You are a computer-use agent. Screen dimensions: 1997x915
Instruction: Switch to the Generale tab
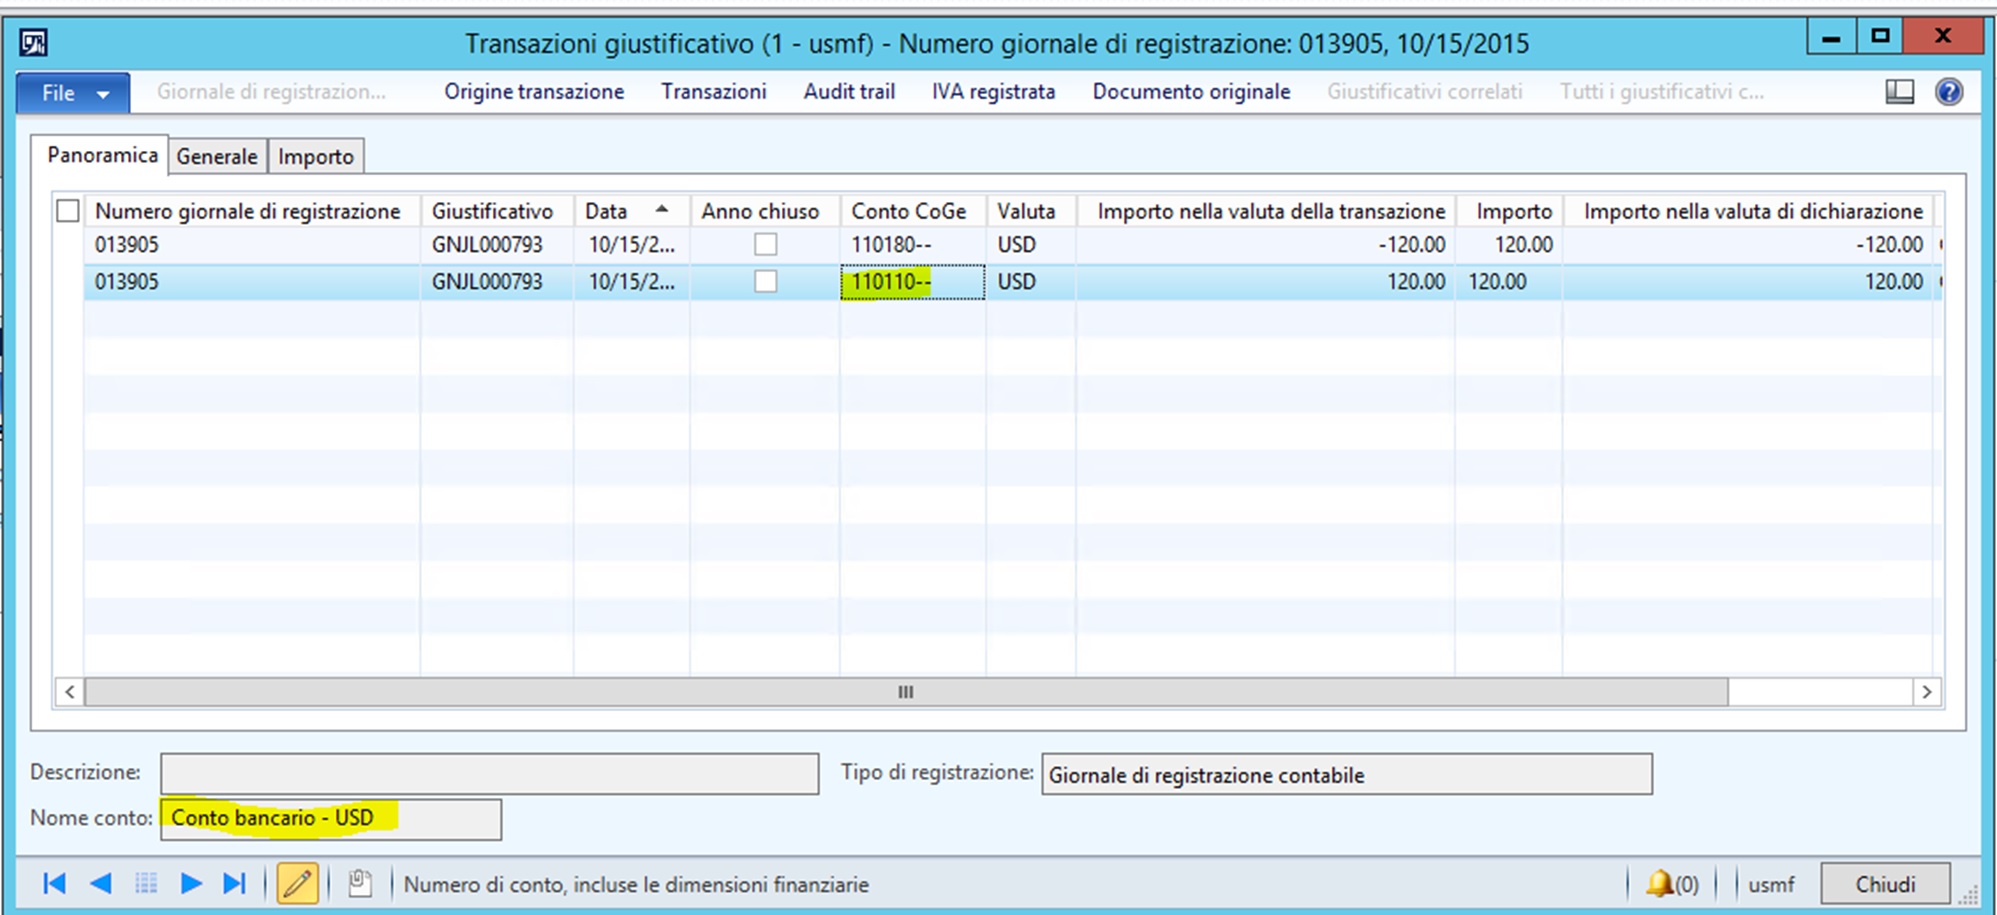[x=216, y=156]
